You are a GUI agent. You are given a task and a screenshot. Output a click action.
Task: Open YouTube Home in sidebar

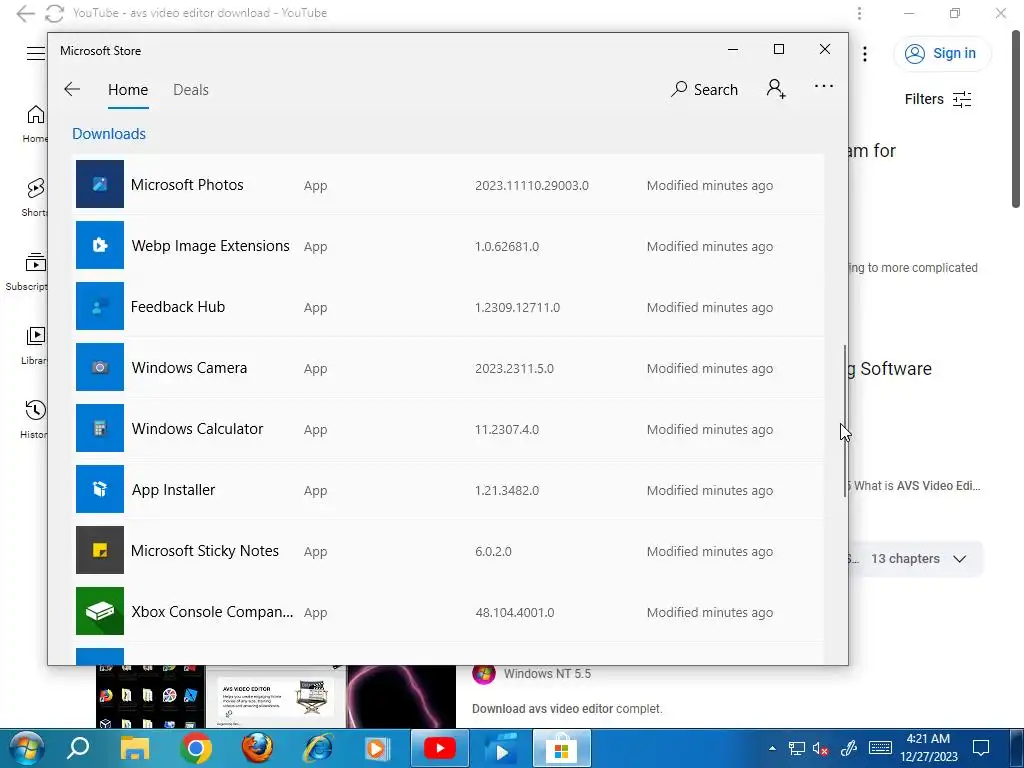pos(35,124)
